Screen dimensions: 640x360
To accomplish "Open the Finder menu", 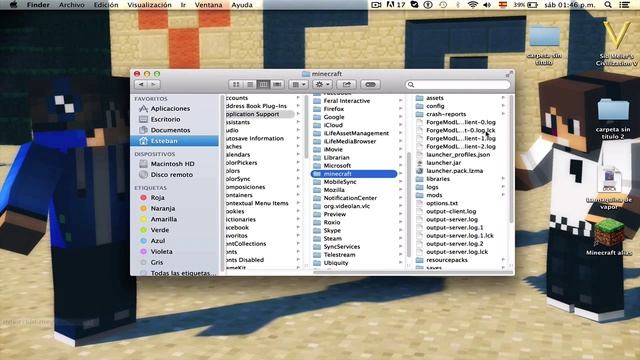I will click(x=38, y=5).
